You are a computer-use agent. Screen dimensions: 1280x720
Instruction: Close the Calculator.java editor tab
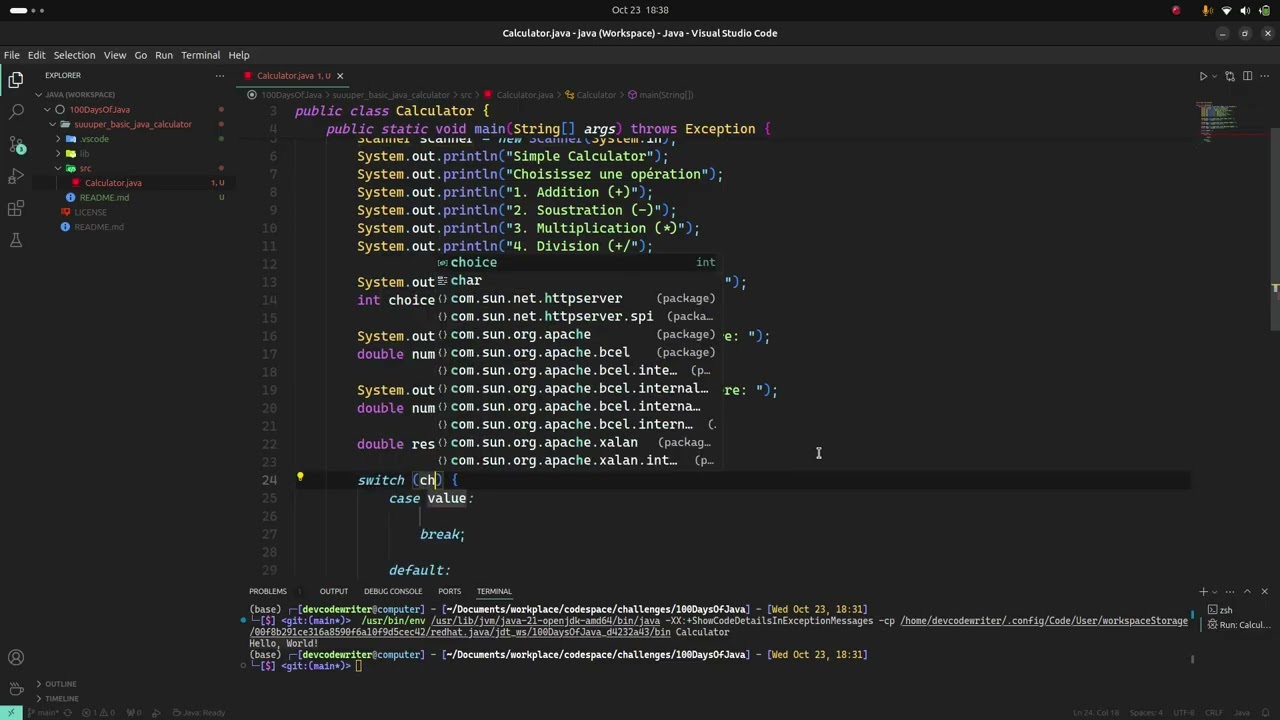[340, 76]
